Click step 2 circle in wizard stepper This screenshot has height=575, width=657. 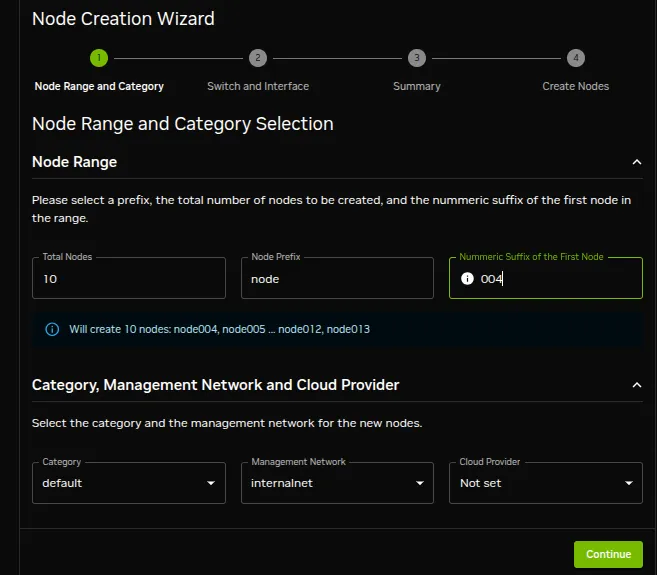(258, 58)
